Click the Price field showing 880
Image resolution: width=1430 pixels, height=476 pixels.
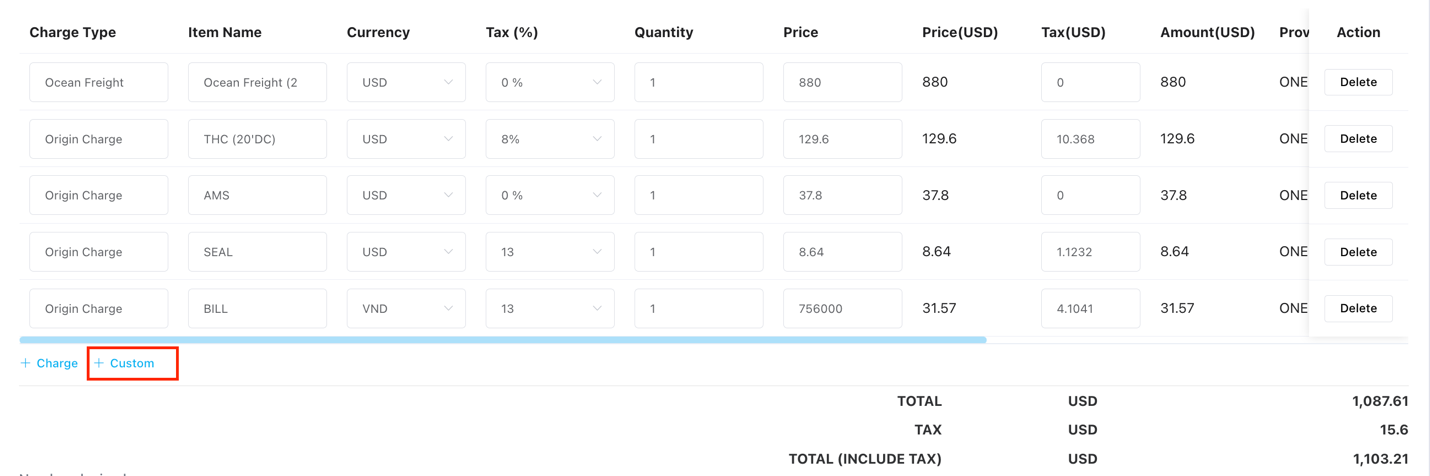pos(842,82)
